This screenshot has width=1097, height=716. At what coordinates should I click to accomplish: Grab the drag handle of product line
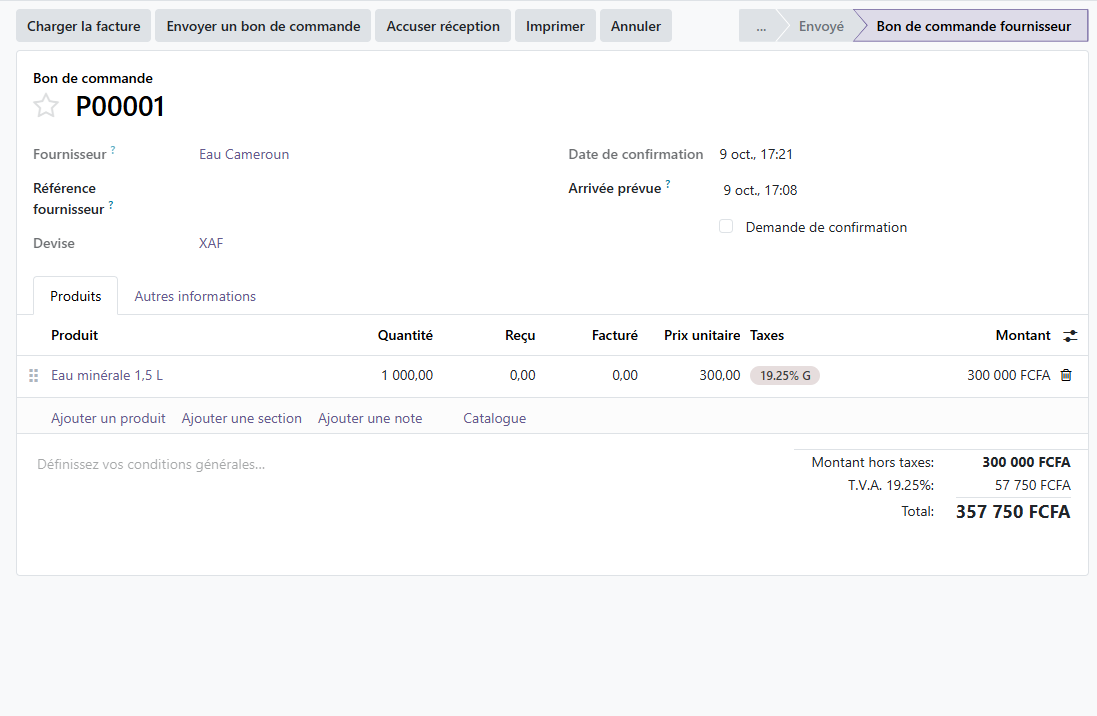pos(33,376)
